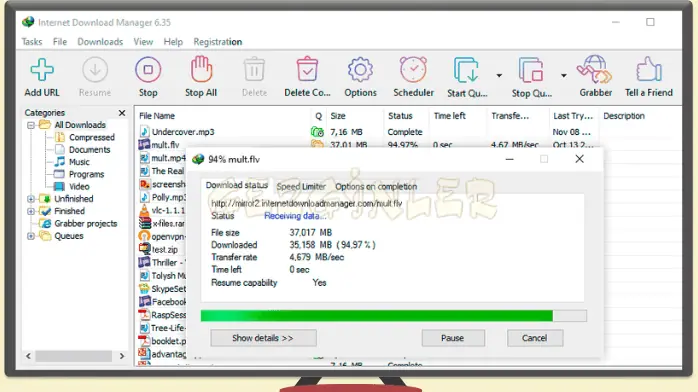
Task: Open the File menu
Action: pos(60,42)
